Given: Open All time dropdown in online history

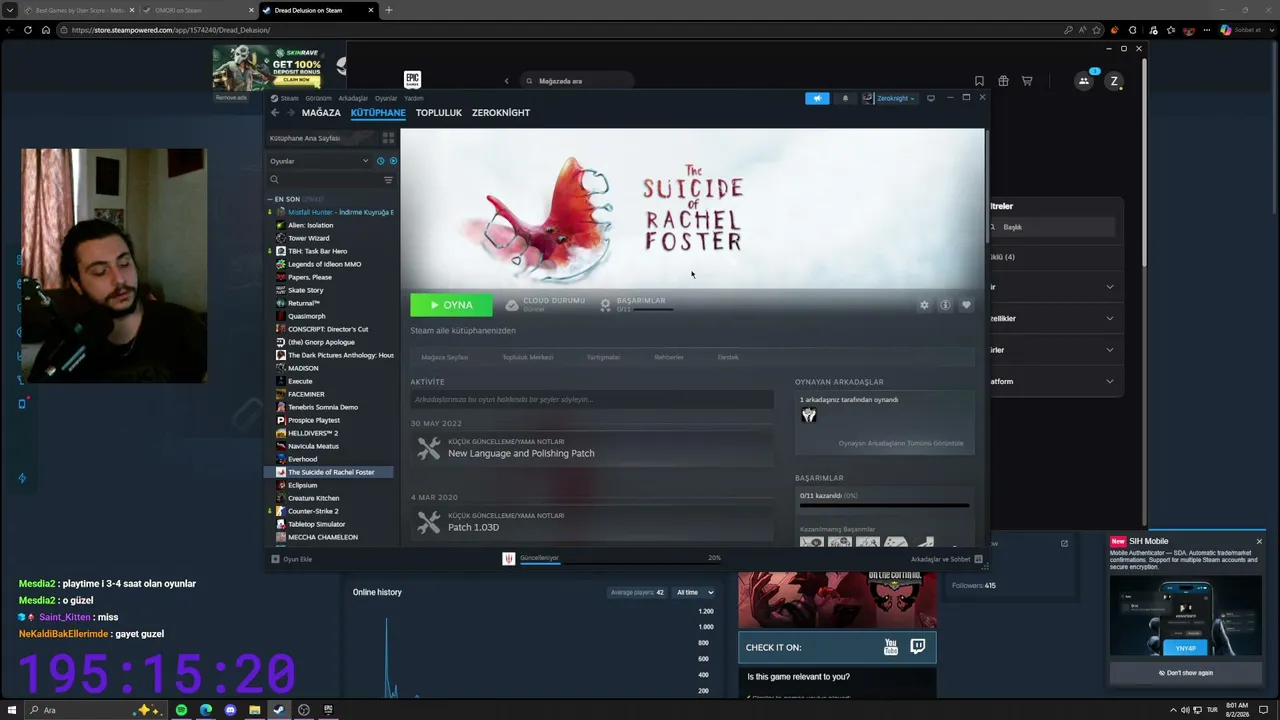Looking at the screenshot, I should point(694,592).
